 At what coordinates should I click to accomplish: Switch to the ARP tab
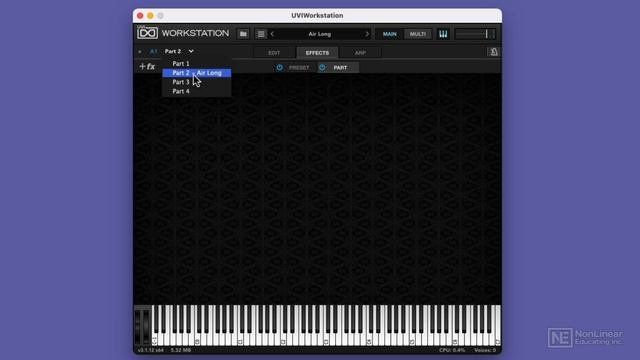click(360, 53)
